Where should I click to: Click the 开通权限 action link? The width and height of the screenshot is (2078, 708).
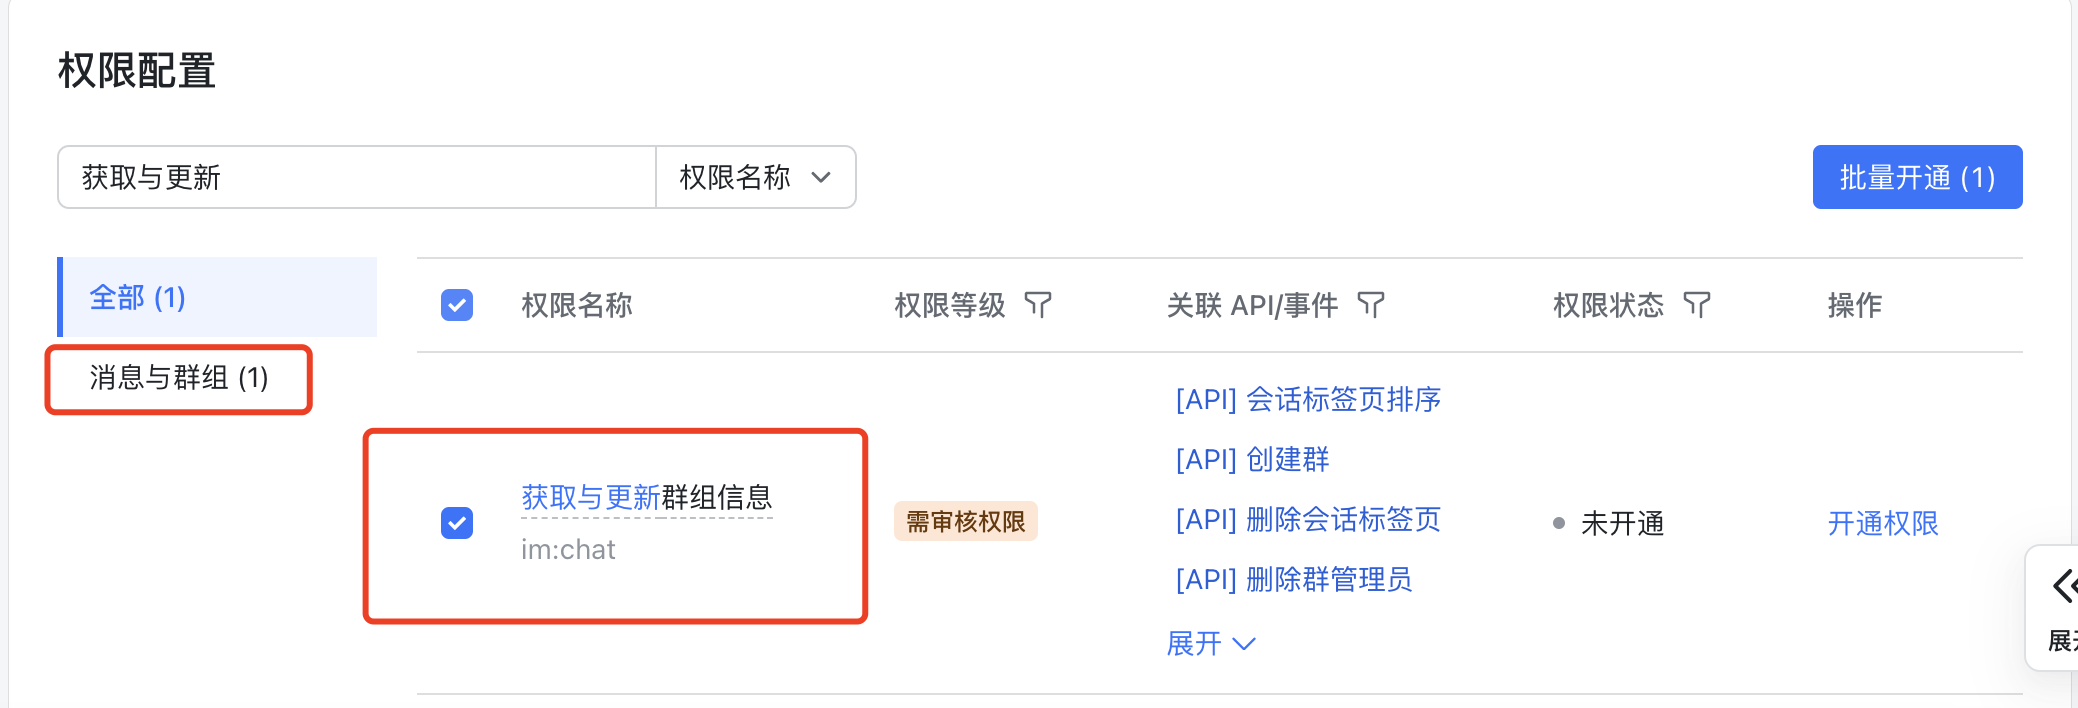[1883, 523]
